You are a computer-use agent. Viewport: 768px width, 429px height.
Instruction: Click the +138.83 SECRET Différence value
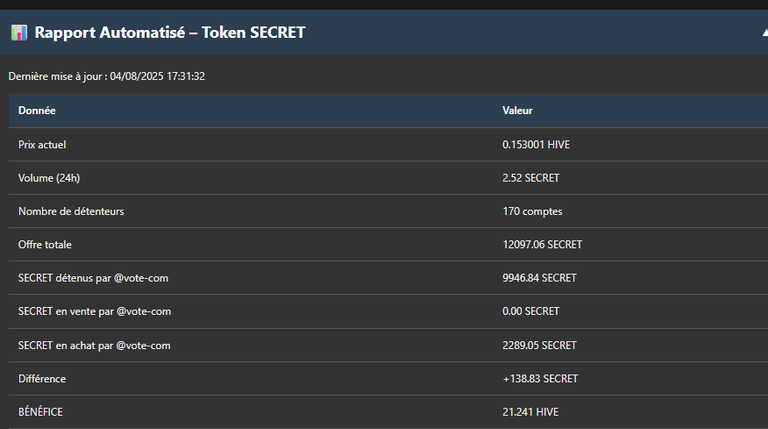click(x=540, y=379)
